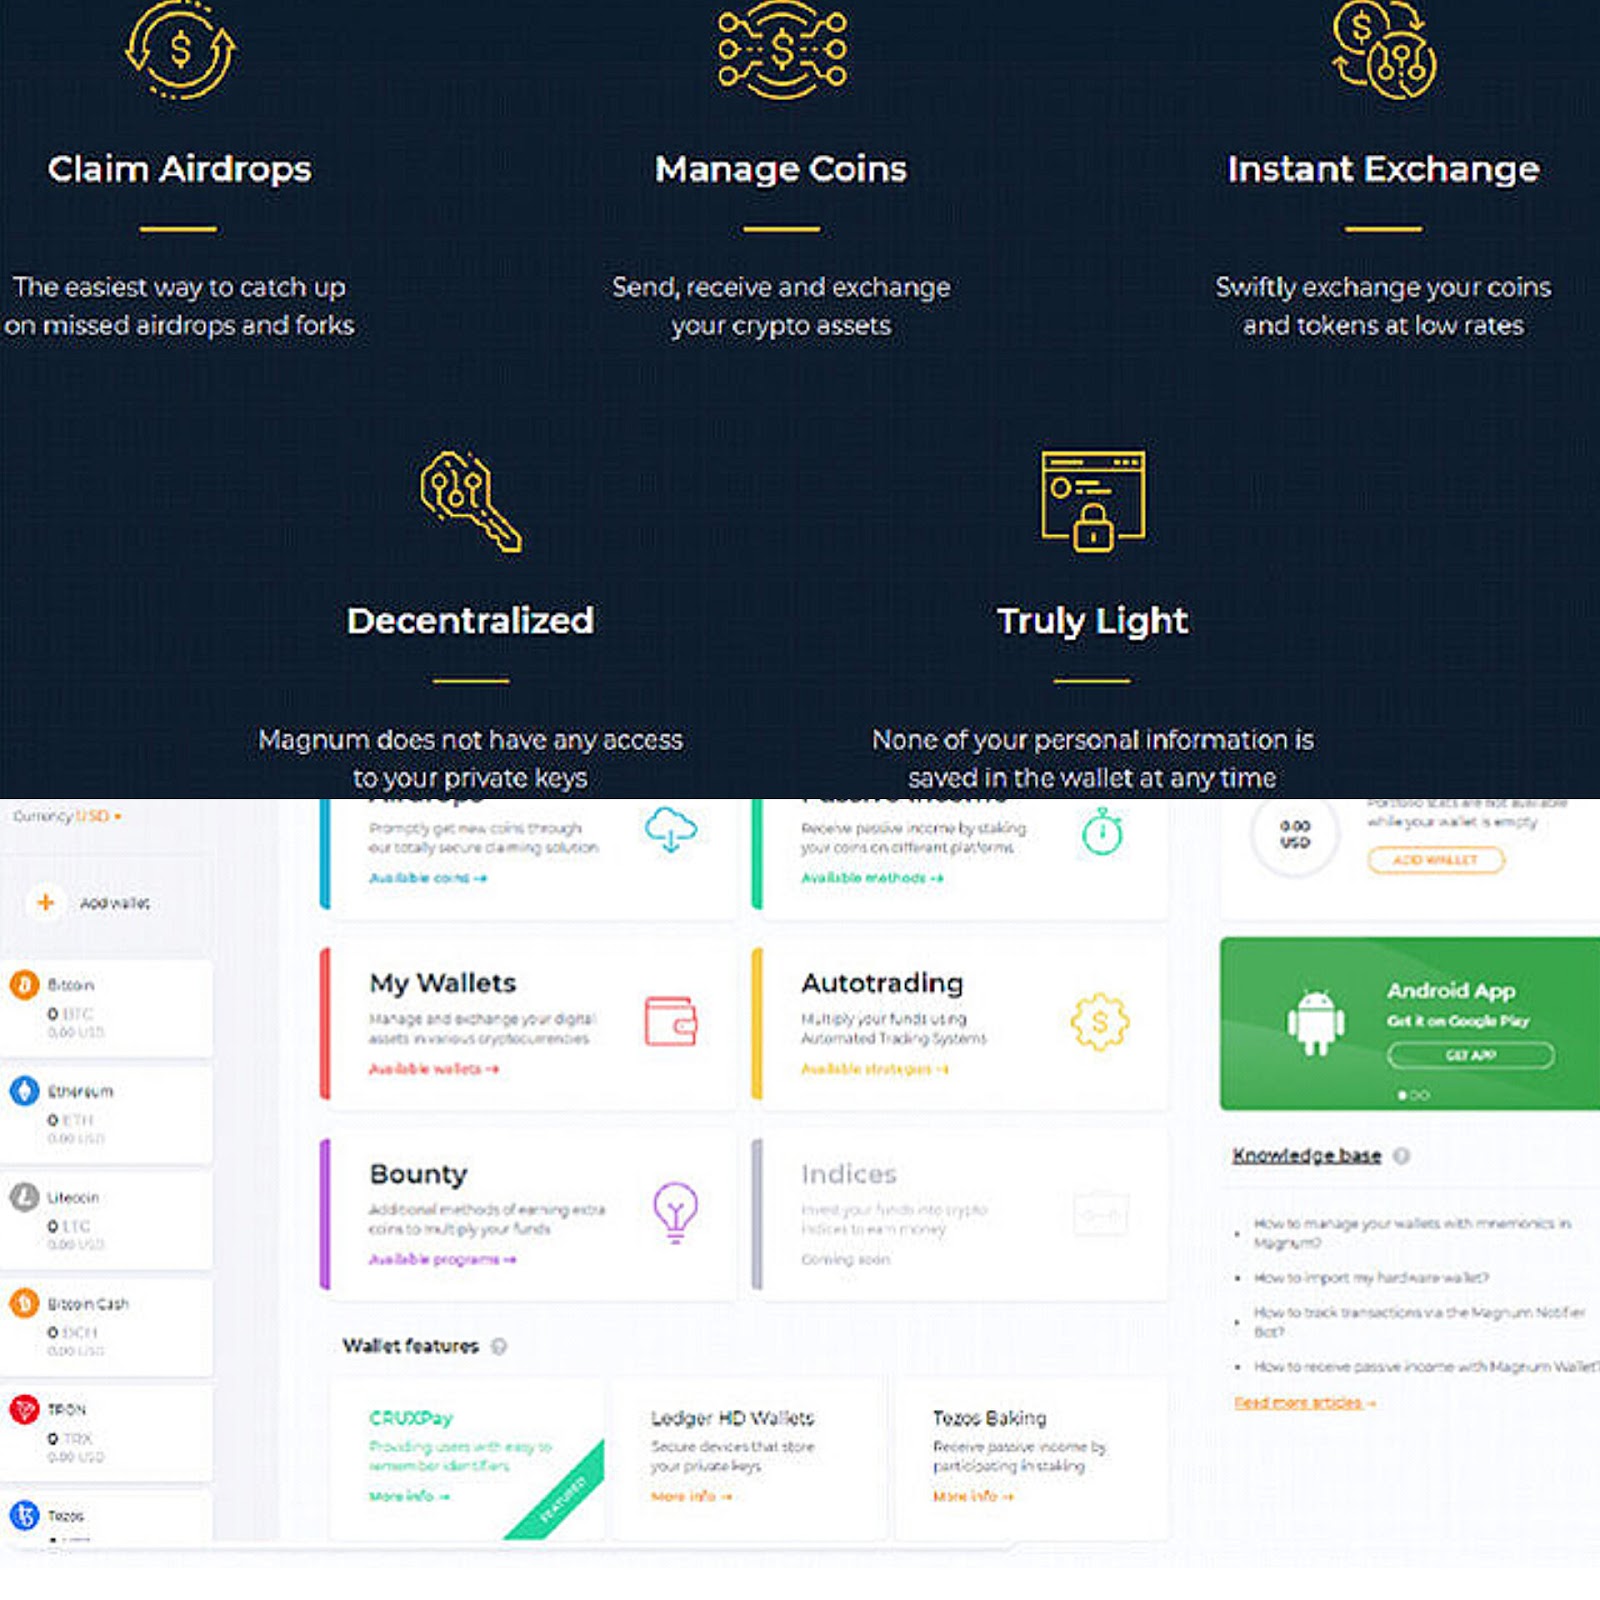Click GET APP on Android banner
Image resolution: width=1600 pixels, height=1600 pixels.
tap(1470, 1055)
